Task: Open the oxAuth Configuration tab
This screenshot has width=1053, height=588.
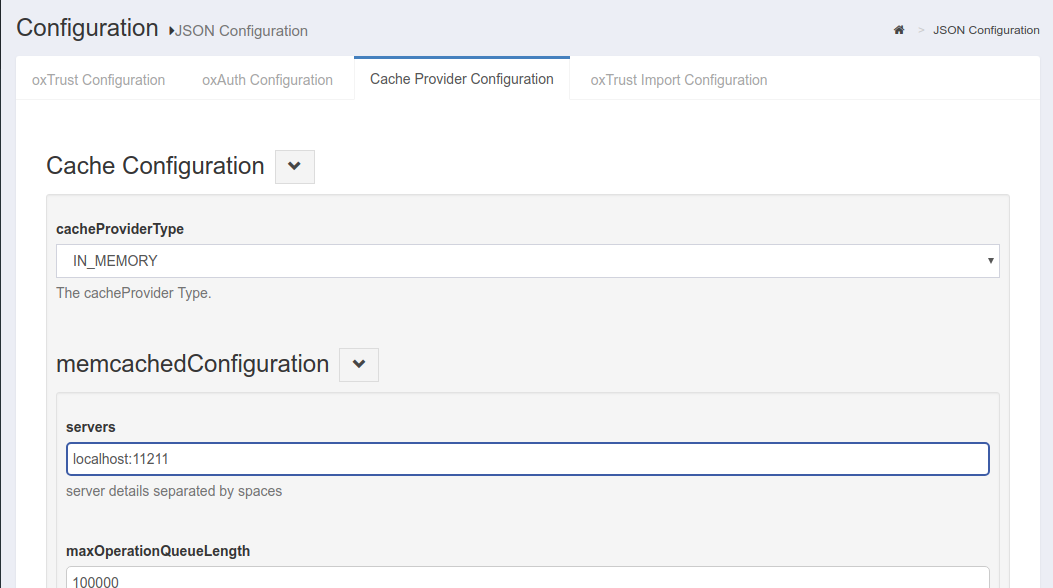Action: [x=267, y=80]
